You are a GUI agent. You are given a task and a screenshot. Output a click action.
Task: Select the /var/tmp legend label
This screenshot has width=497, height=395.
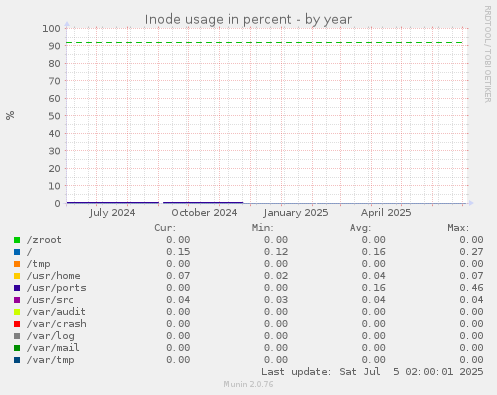(x=50, y=360)
